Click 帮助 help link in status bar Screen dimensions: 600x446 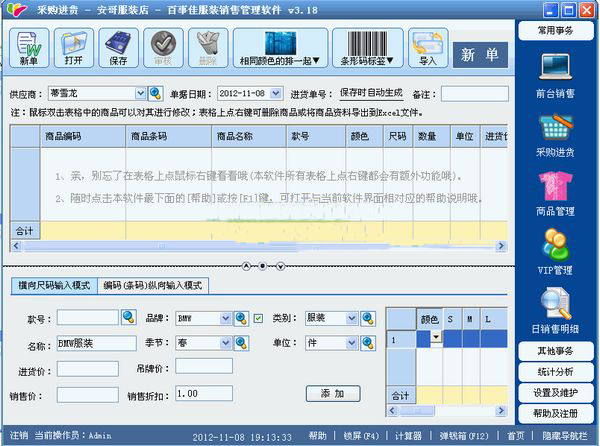318,436
